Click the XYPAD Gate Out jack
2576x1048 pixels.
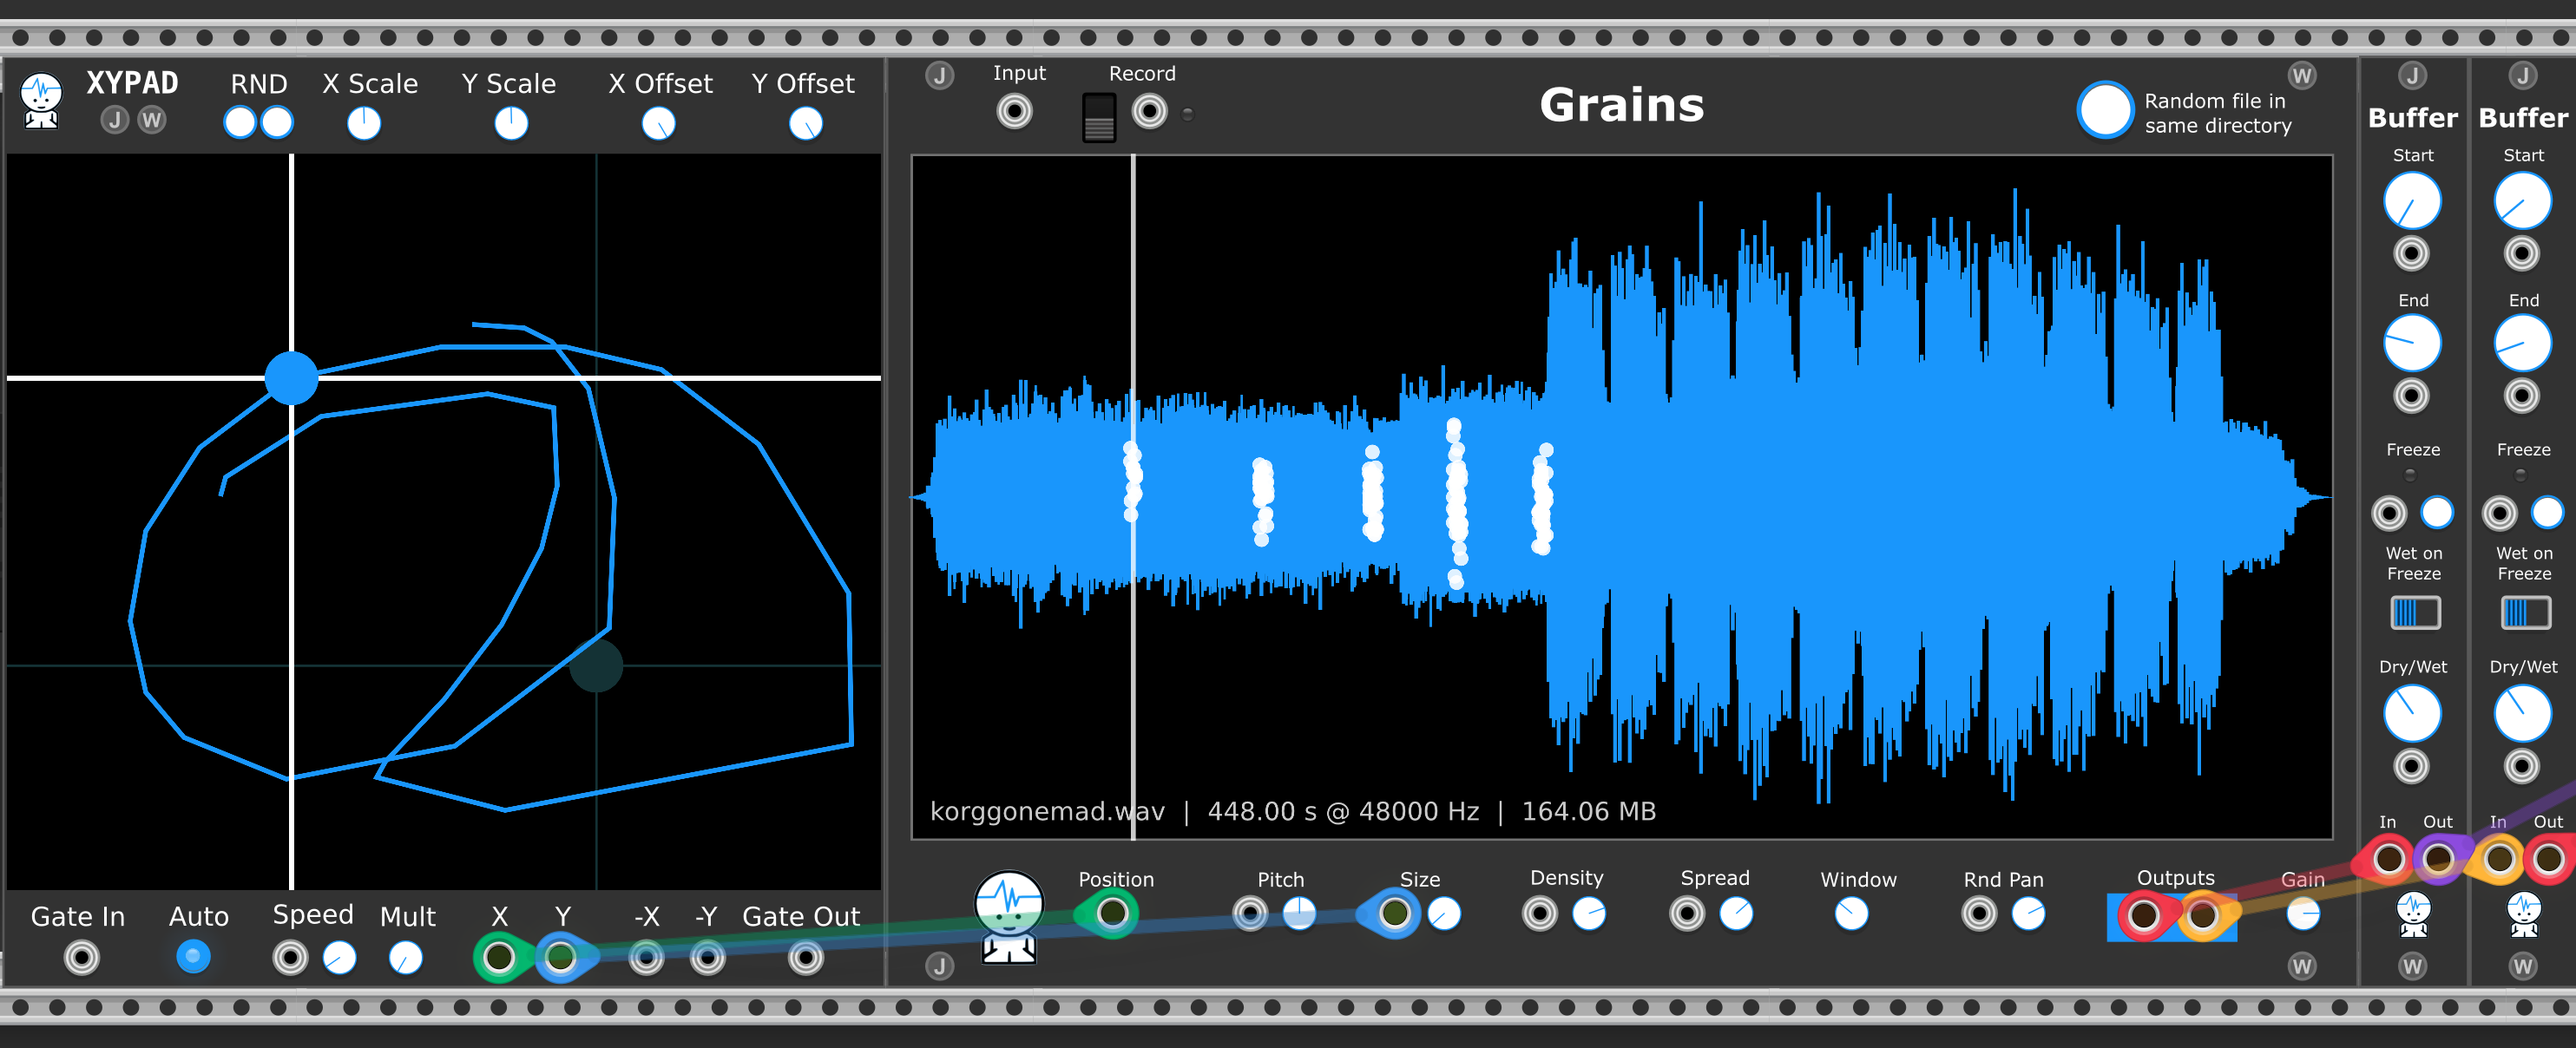tap(805, 958)
